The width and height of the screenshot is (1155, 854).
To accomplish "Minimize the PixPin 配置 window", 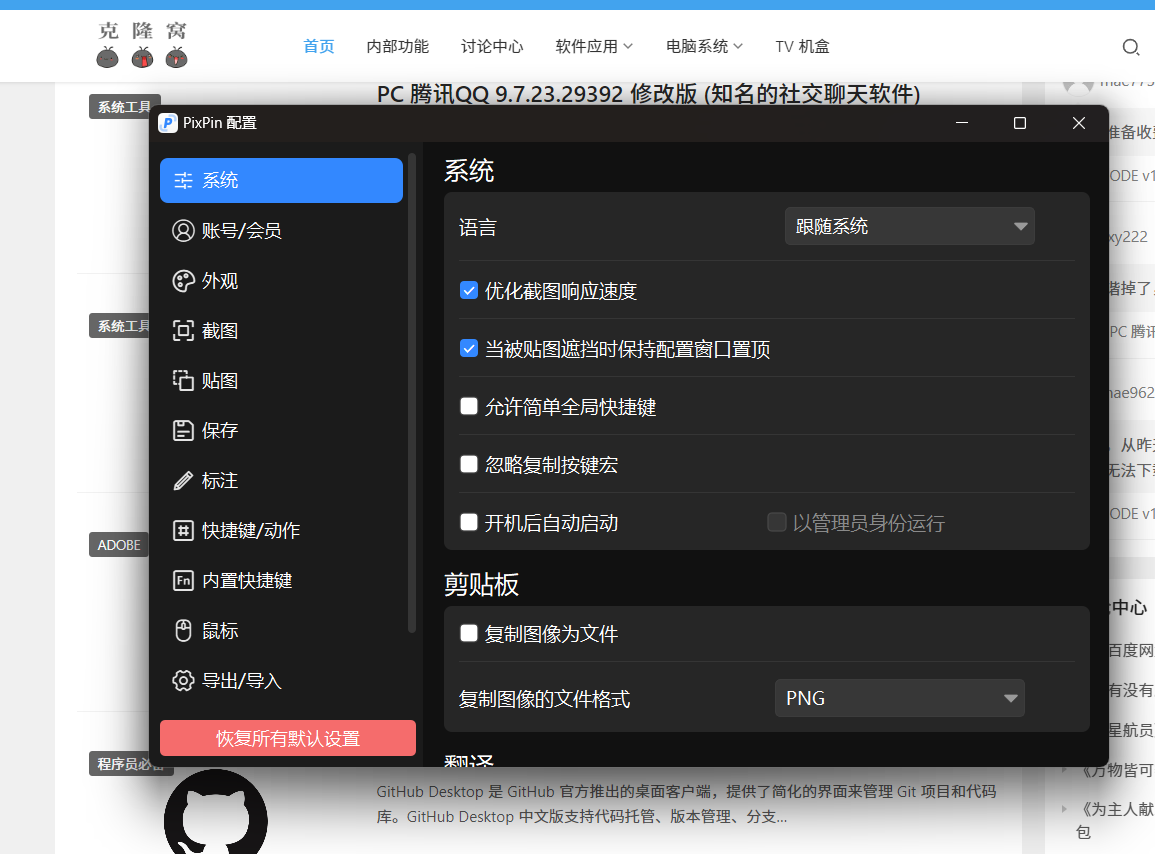I will (961, 123).
